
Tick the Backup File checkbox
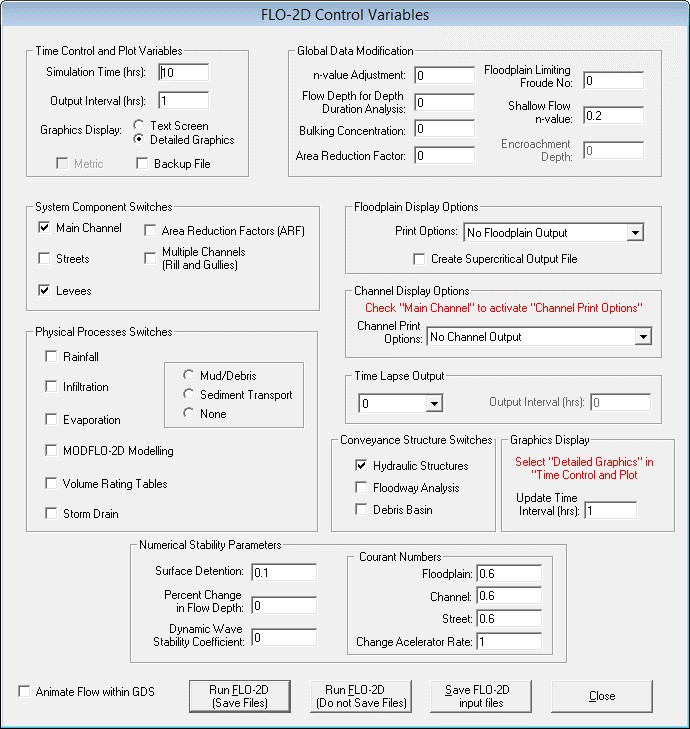[141, 164]
